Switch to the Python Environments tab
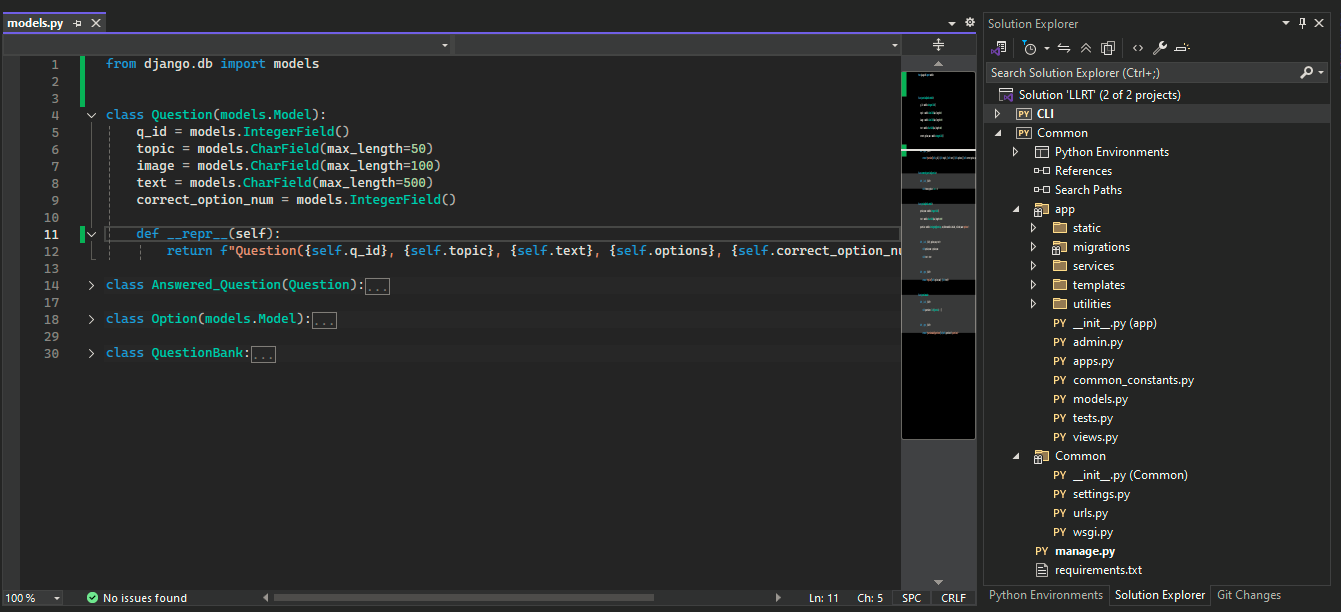Viewport: 1341px width, 612px height. pos(1045,595)
